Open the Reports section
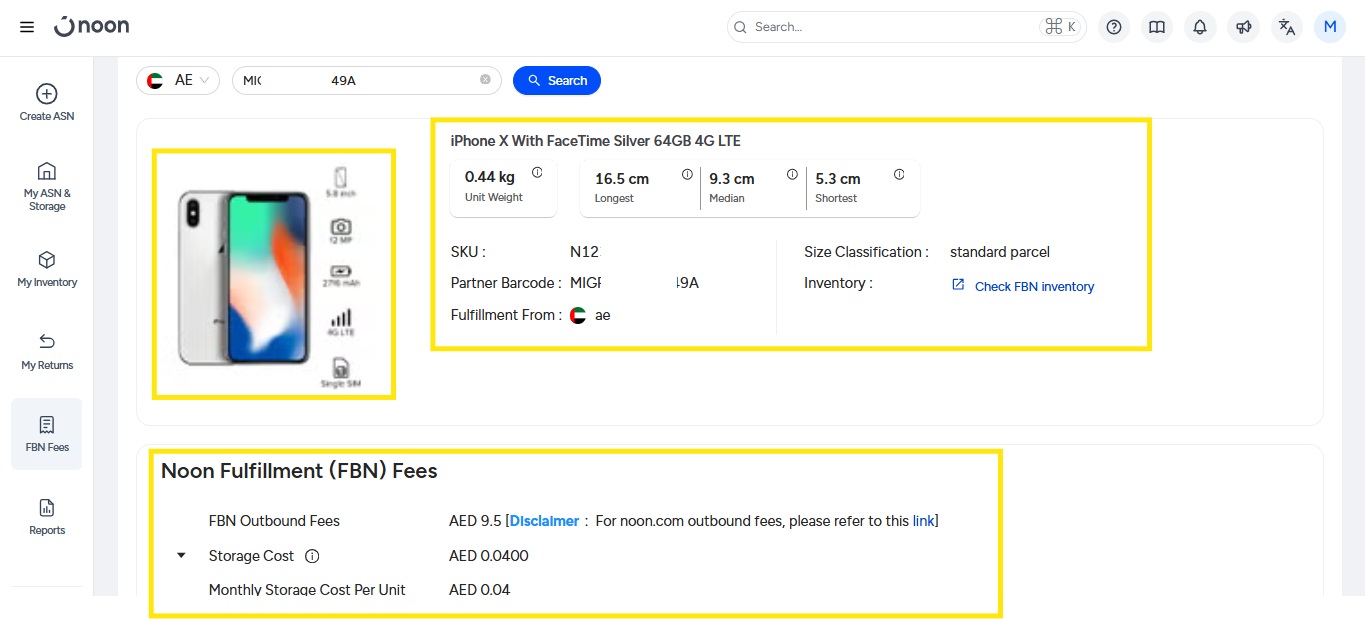 [x=47, y=516]
